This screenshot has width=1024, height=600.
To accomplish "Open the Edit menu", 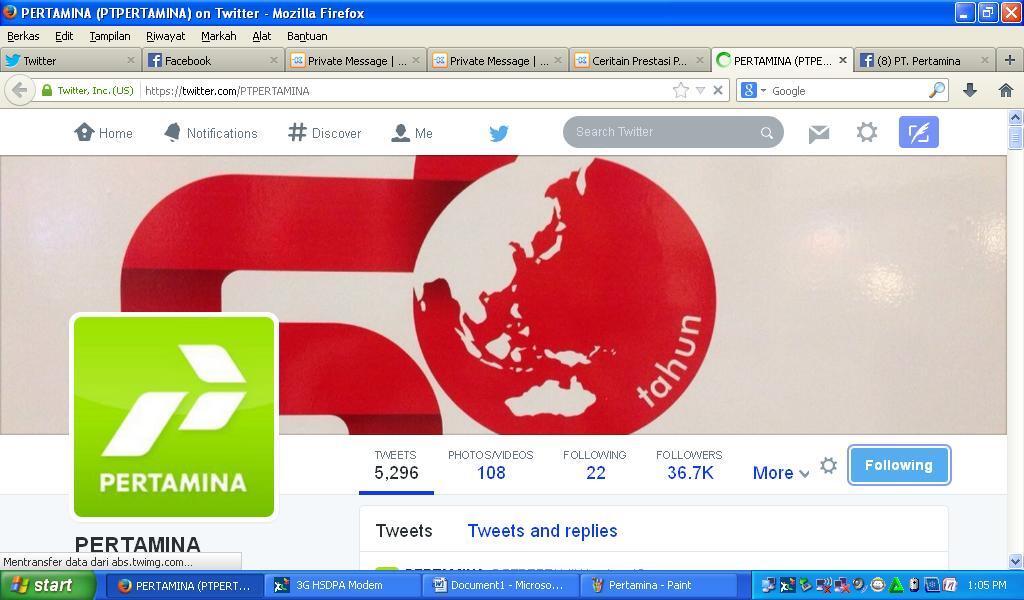I will (x=64, y=36).
